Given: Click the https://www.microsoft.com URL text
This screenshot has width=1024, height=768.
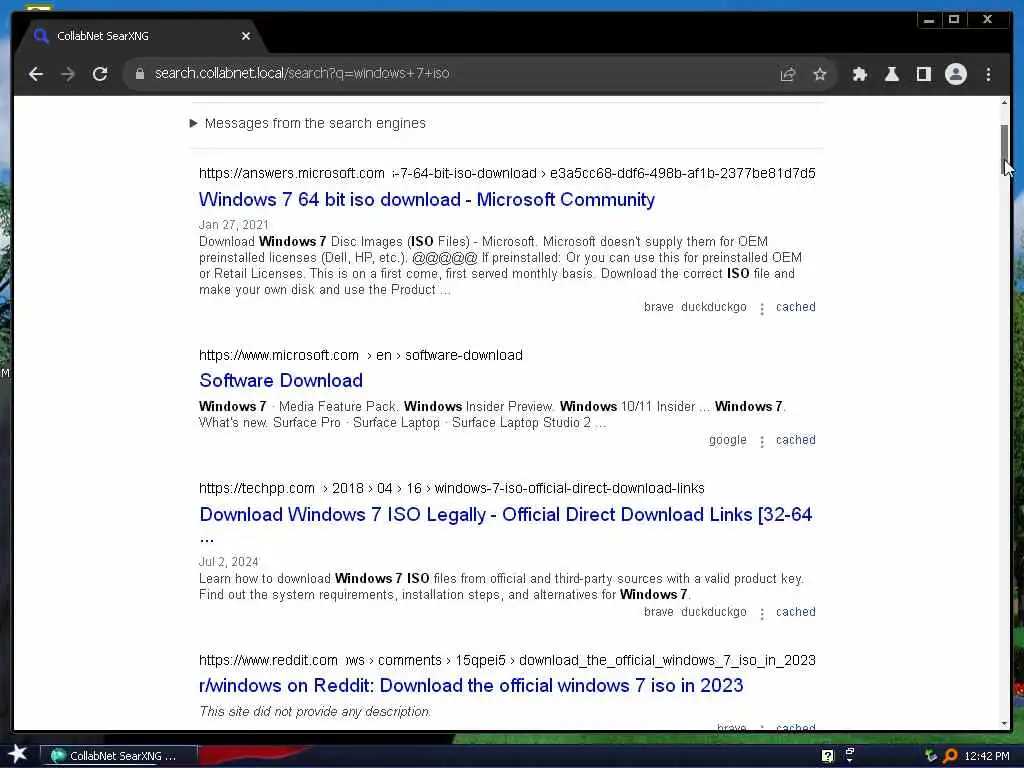Looking at the screenshot, I should pyautogui.click(x=279, y=355).
